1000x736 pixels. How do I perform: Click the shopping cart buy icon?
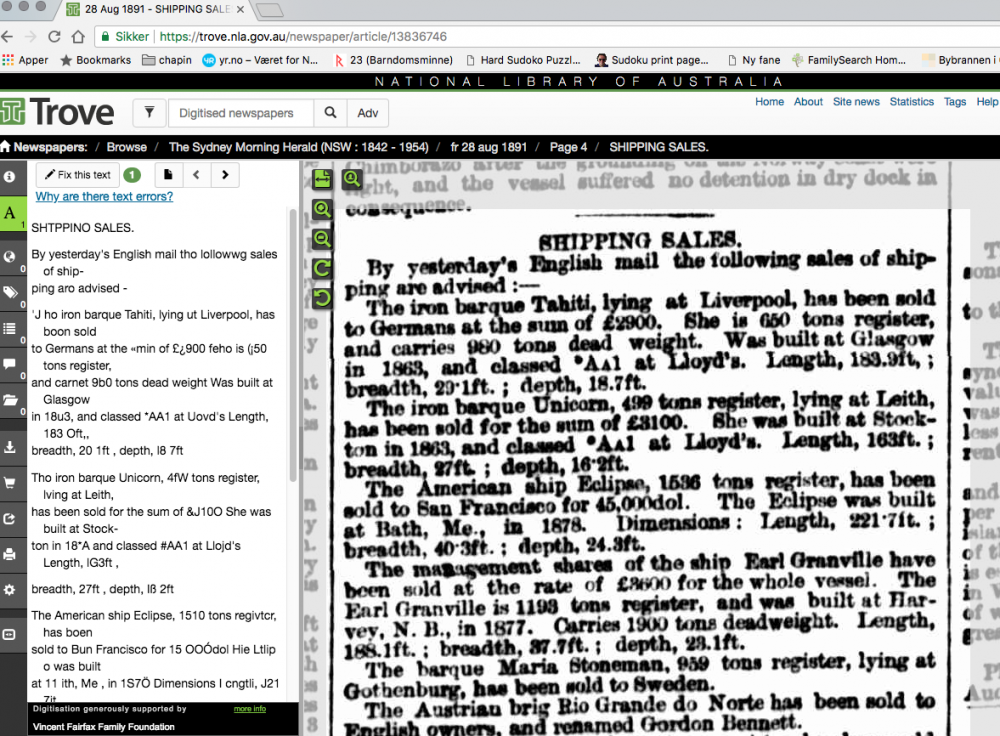[x=10, y=483]
